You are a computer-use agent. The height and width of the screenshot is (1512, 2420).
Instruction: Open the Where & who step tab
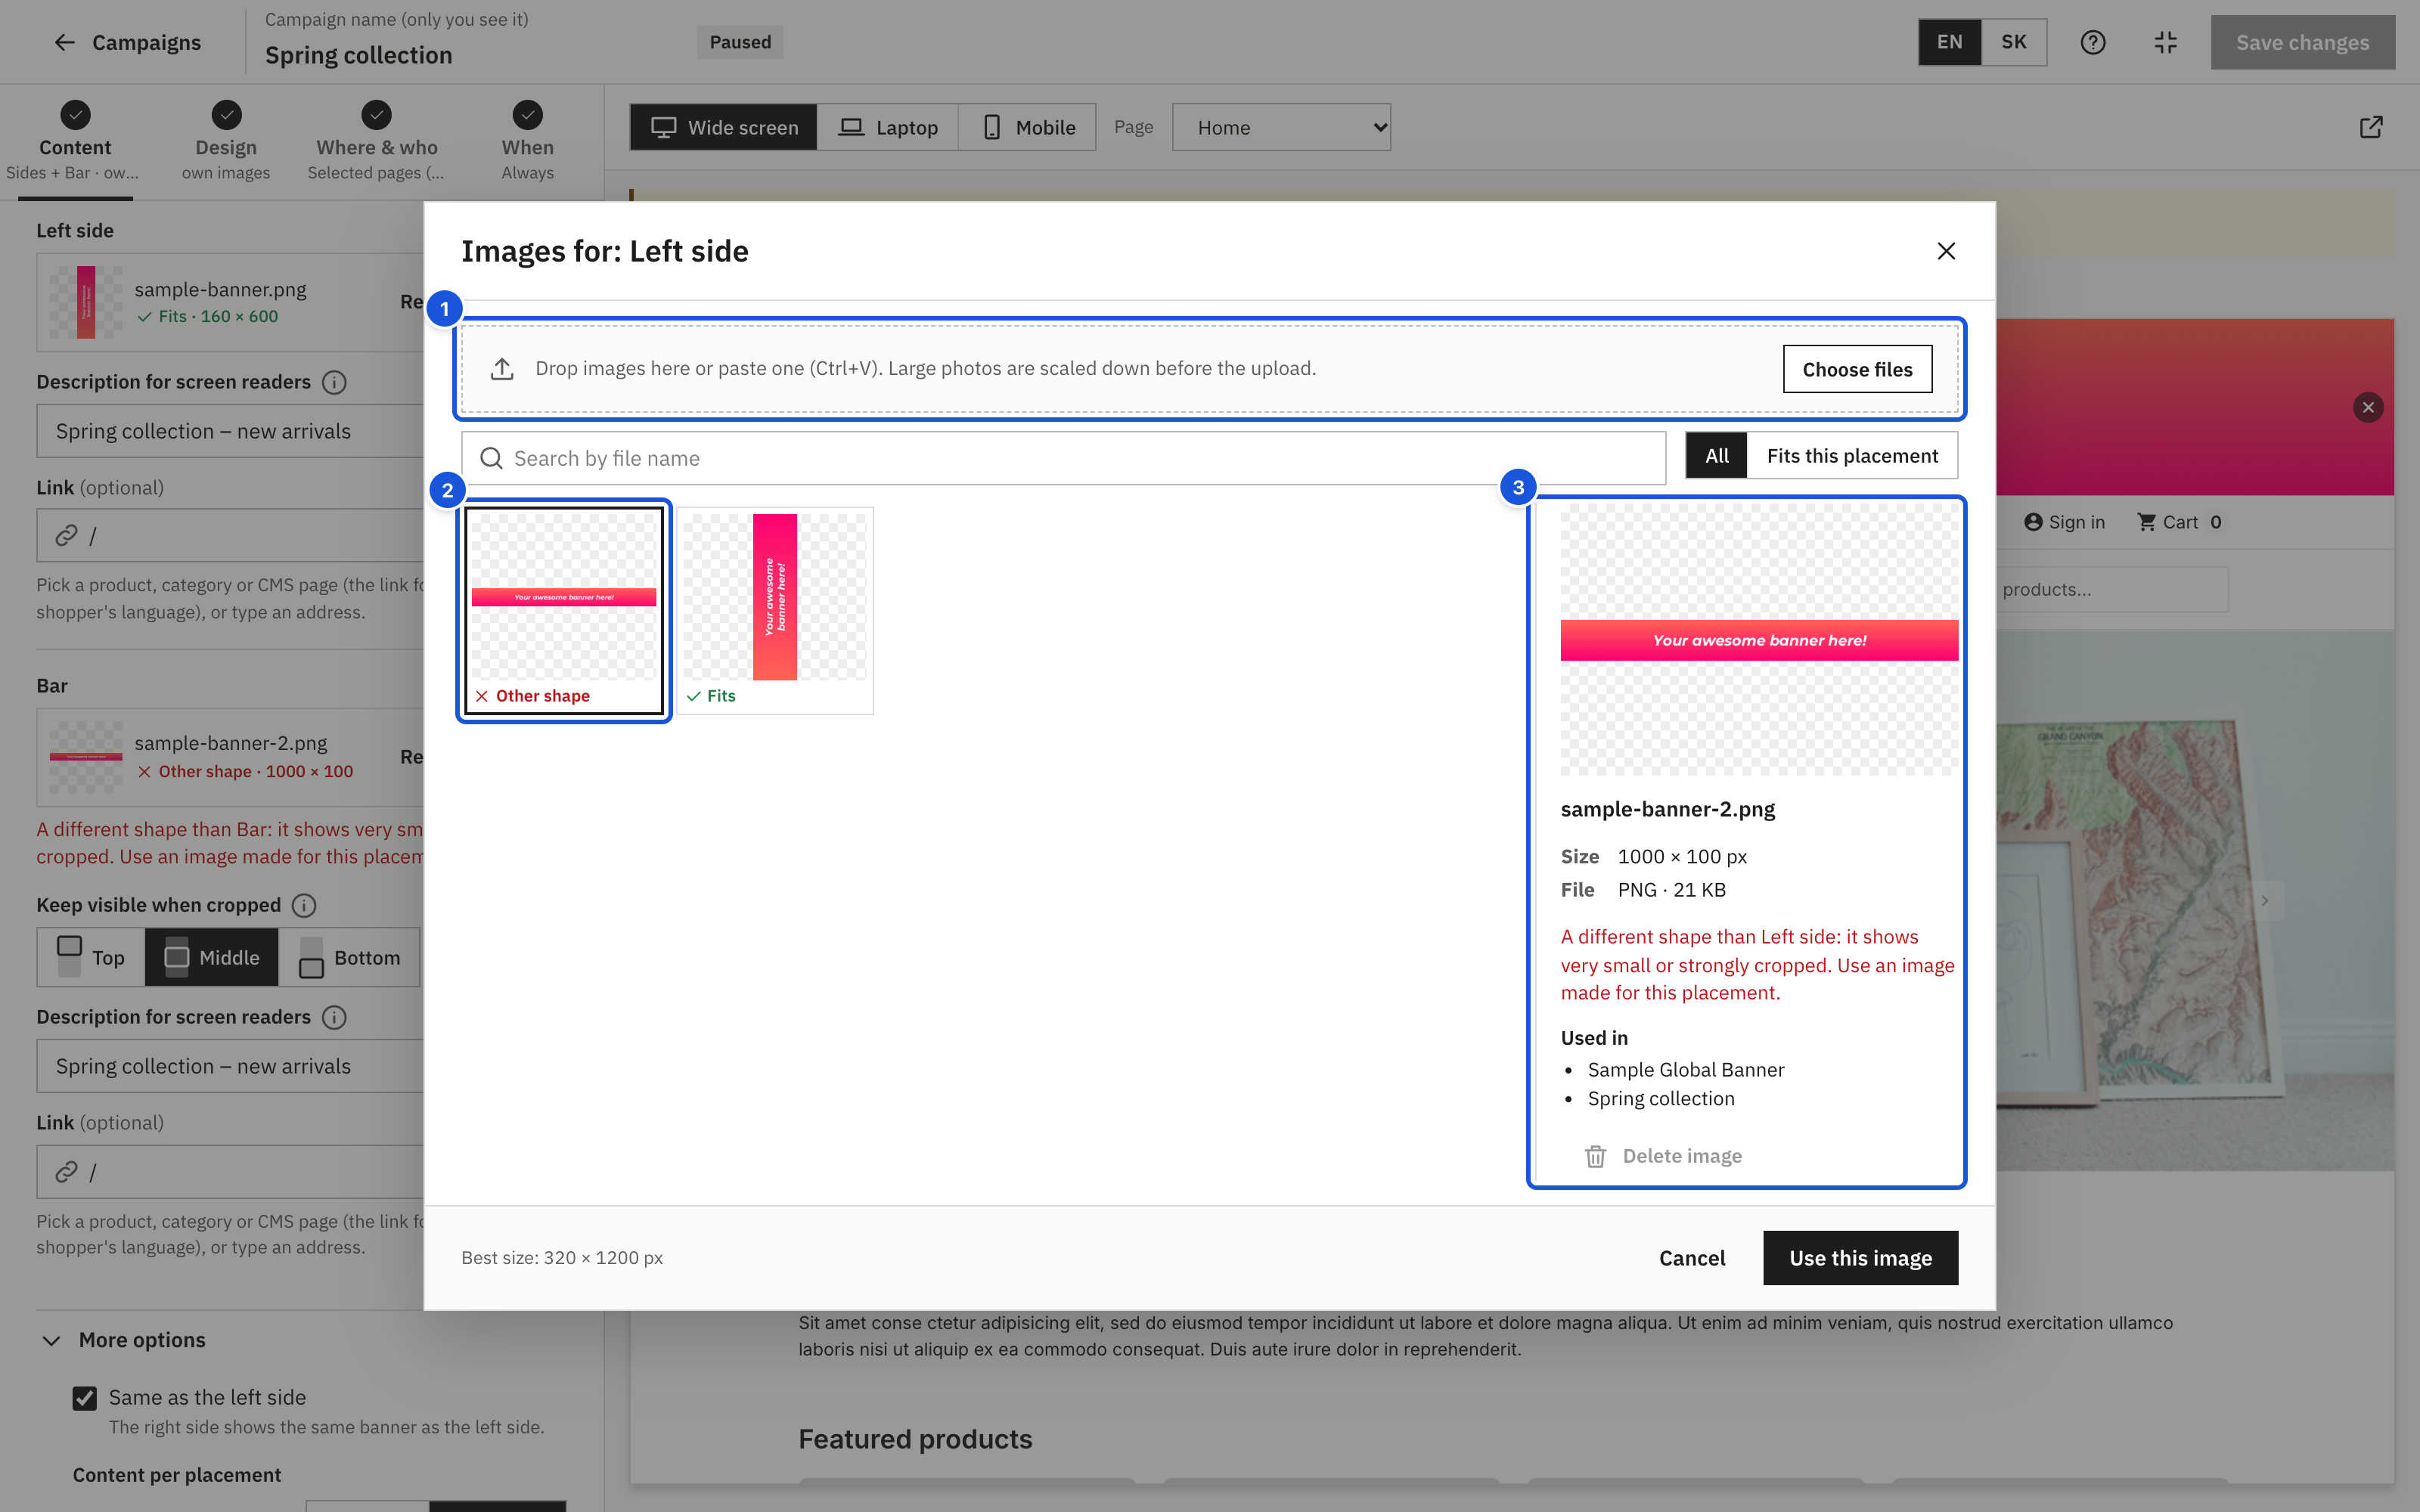(377, 141)
